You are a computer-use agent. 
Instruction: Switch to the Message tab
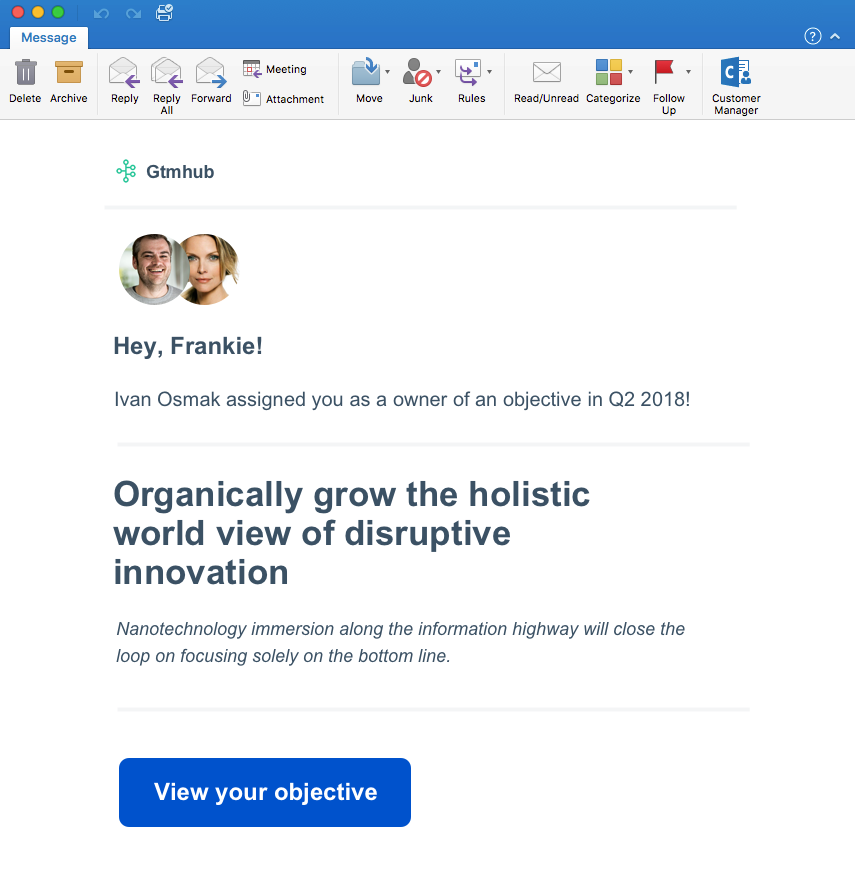49,37
